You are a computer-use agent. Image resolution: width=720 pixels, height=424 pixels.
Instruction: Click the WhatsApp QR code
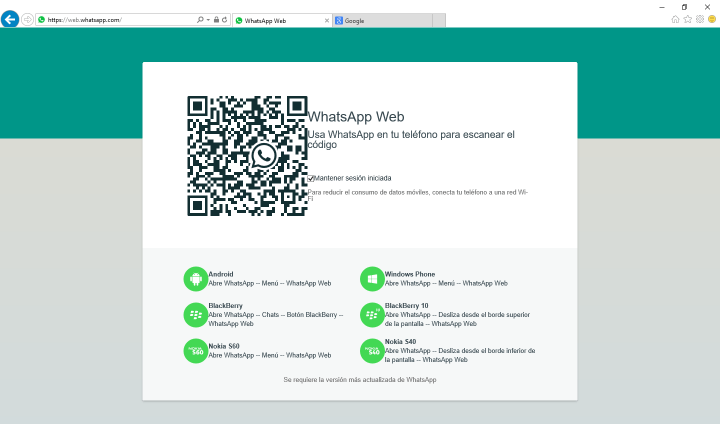tap(247, 156)
